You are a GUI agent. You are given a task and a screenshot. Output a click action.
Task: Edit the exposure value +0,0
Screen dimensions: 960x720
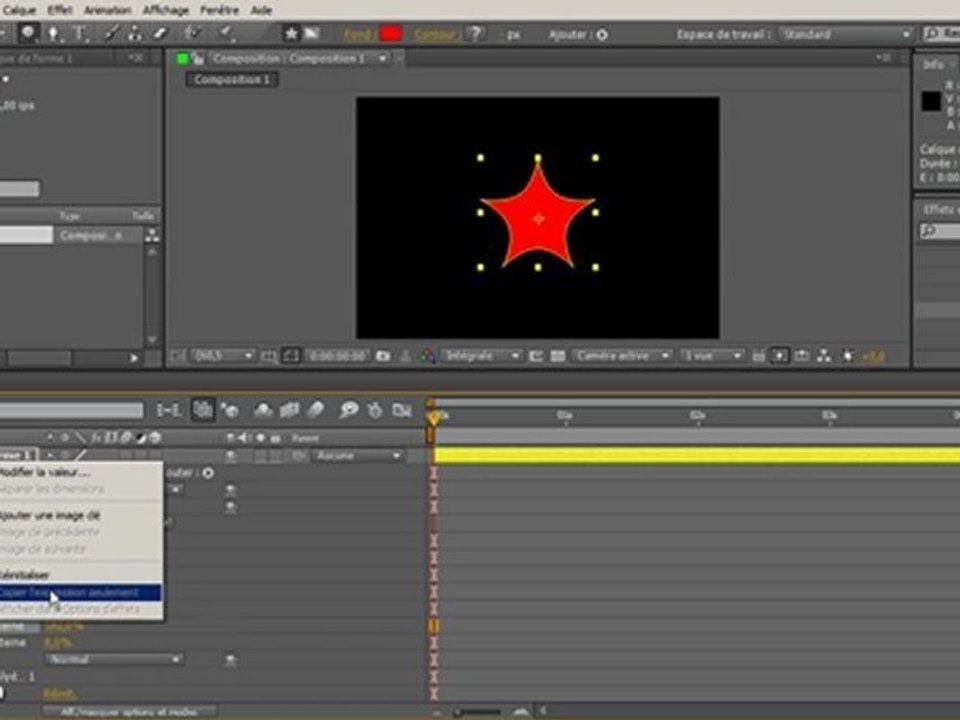[874, 356]
